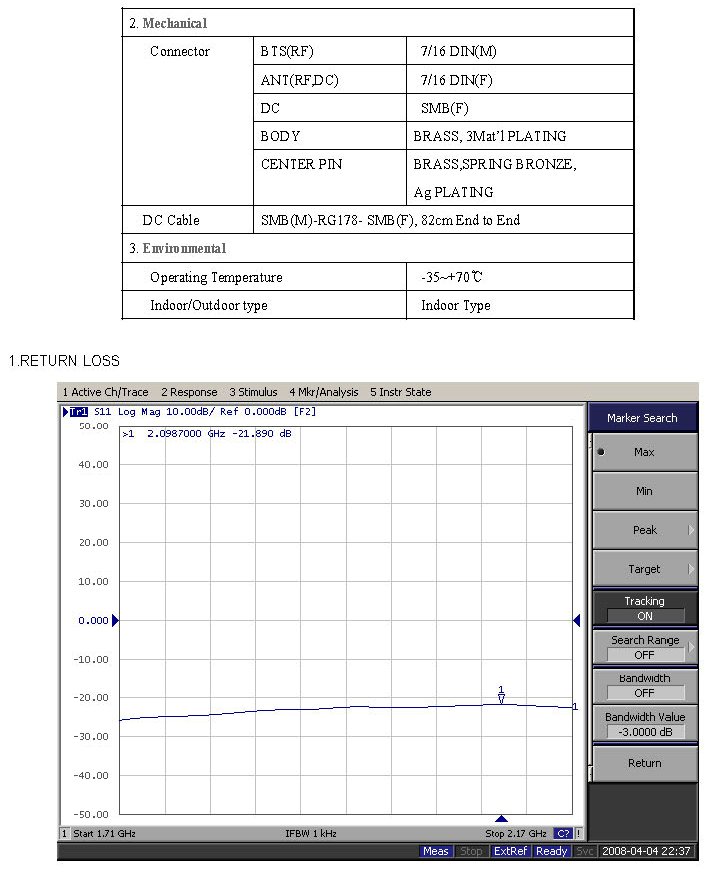Click the marker position triangle on the frequency axis
This screenshot has width=725, height=889.
click(501, 818)
